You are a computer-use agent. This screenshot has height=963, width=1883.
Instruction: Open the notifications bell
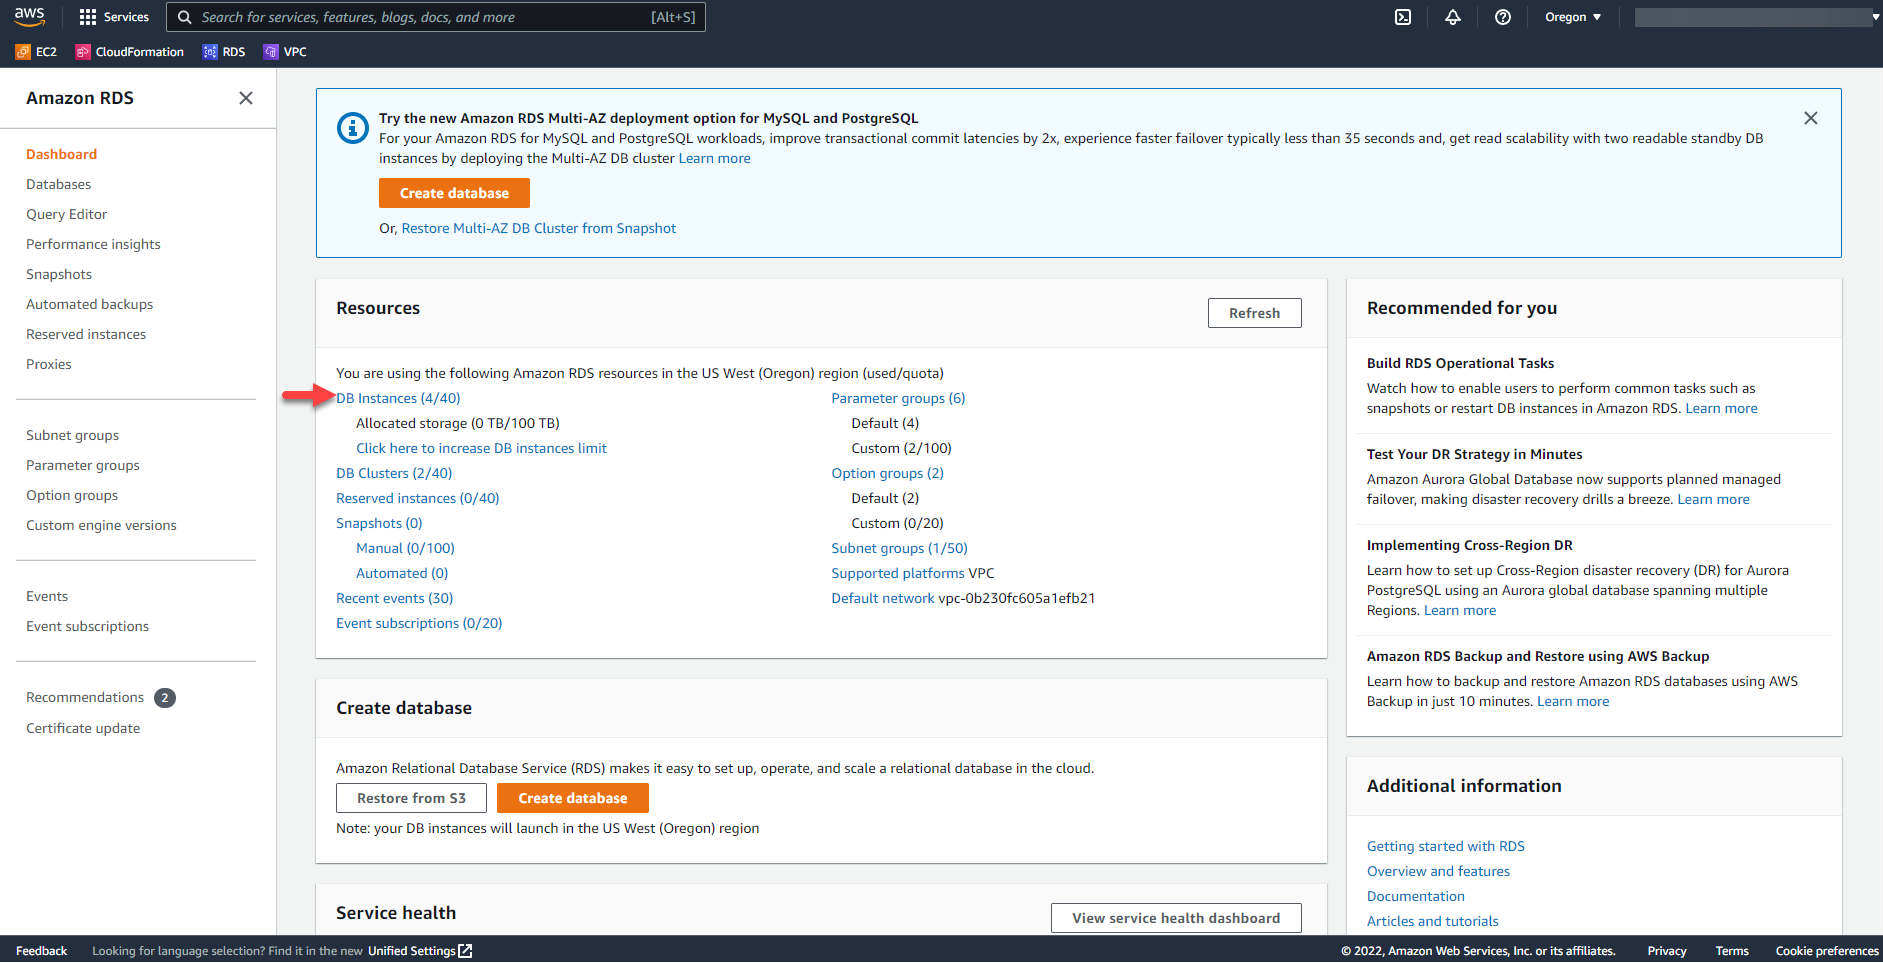pos(1453,17)
